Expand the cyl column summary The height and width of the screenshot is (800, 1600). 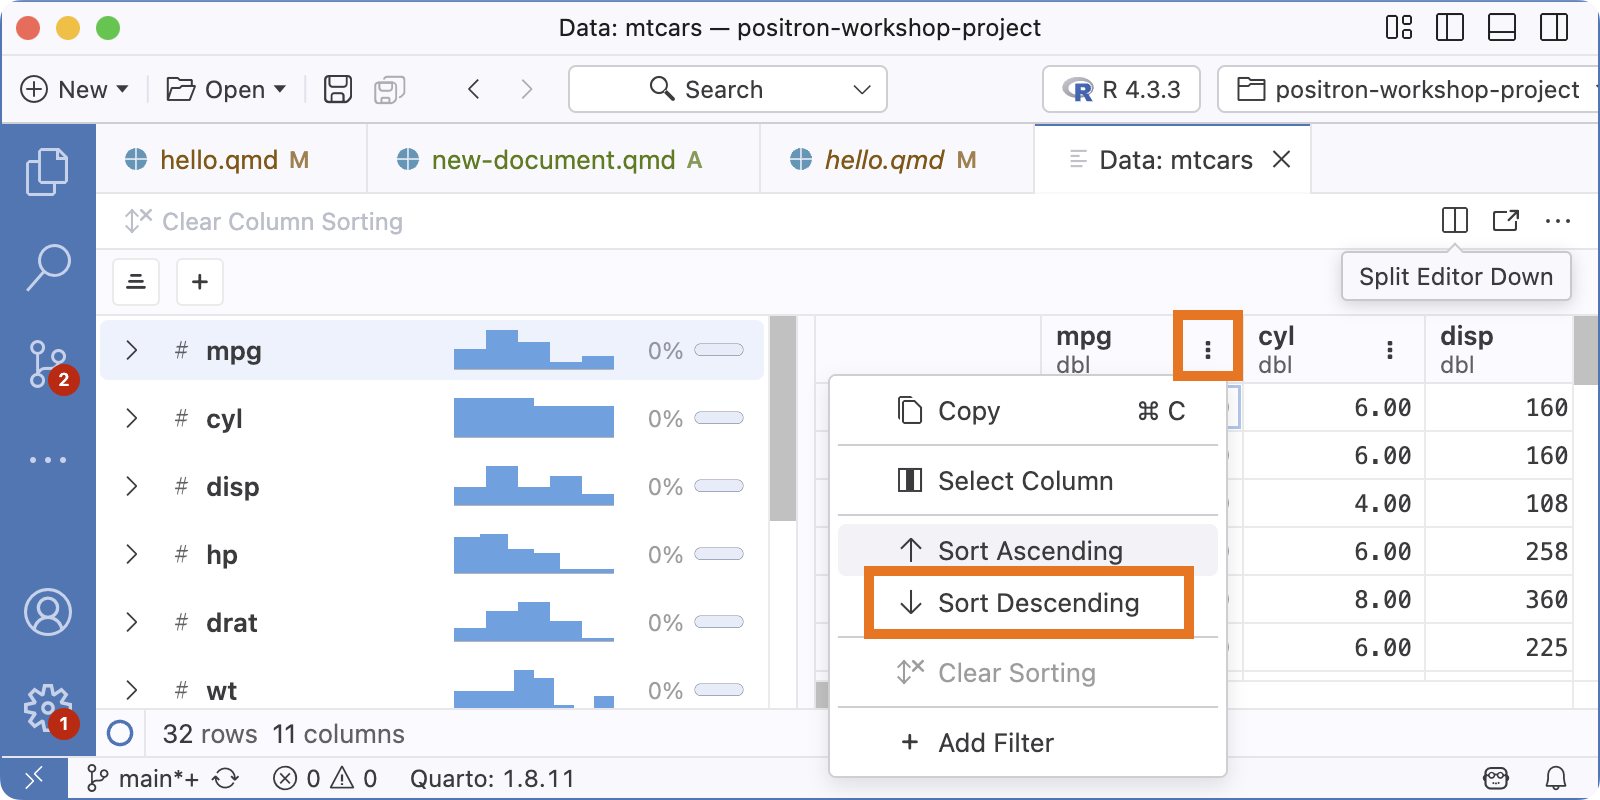131,418
